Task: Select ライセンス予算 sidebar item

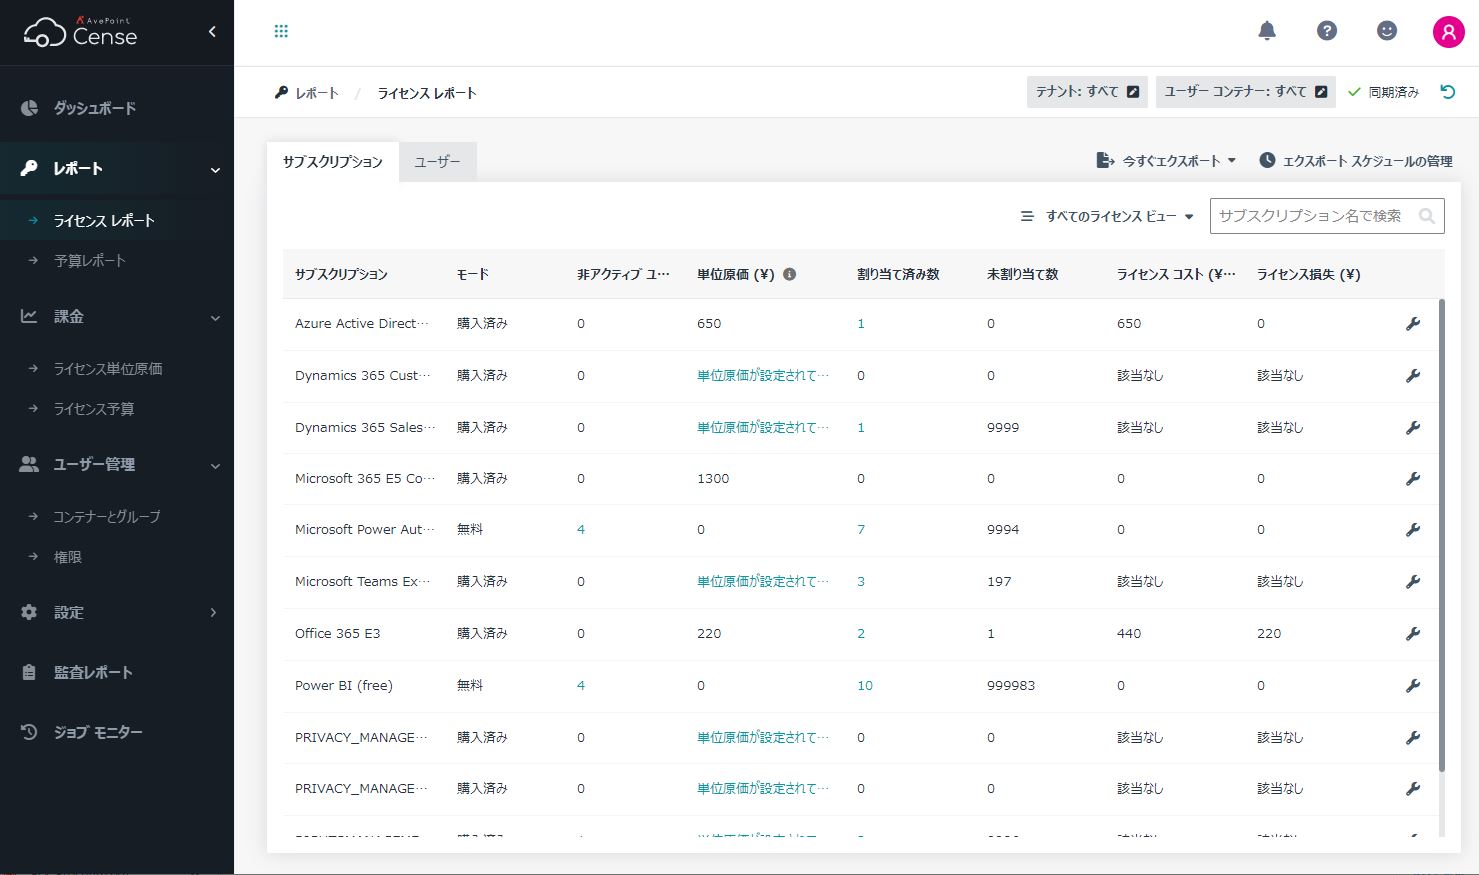Action: click(94, 408)
